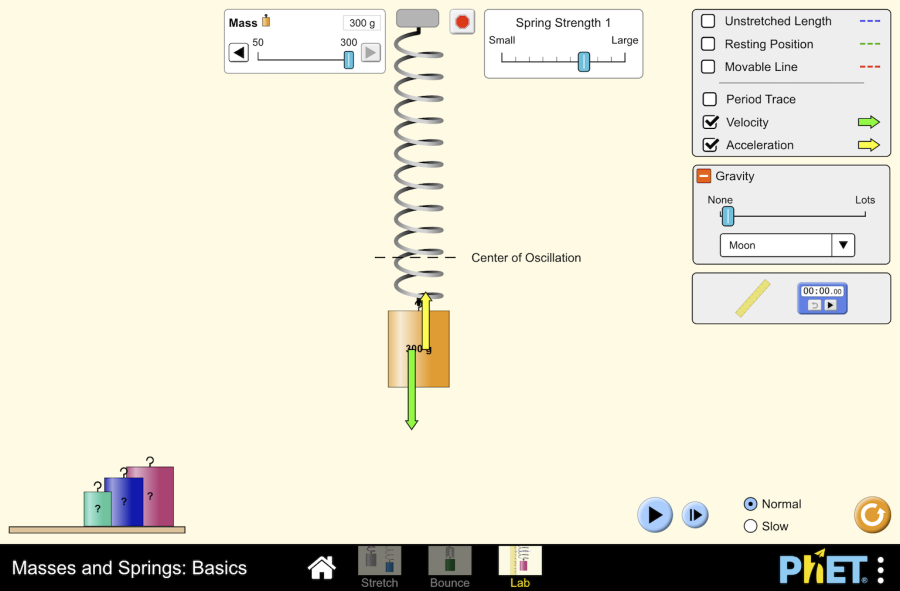This screenshot has height=591, width=900.
Task: Click the Mass value field showing 300 g
Action: (x=362, y=22)
